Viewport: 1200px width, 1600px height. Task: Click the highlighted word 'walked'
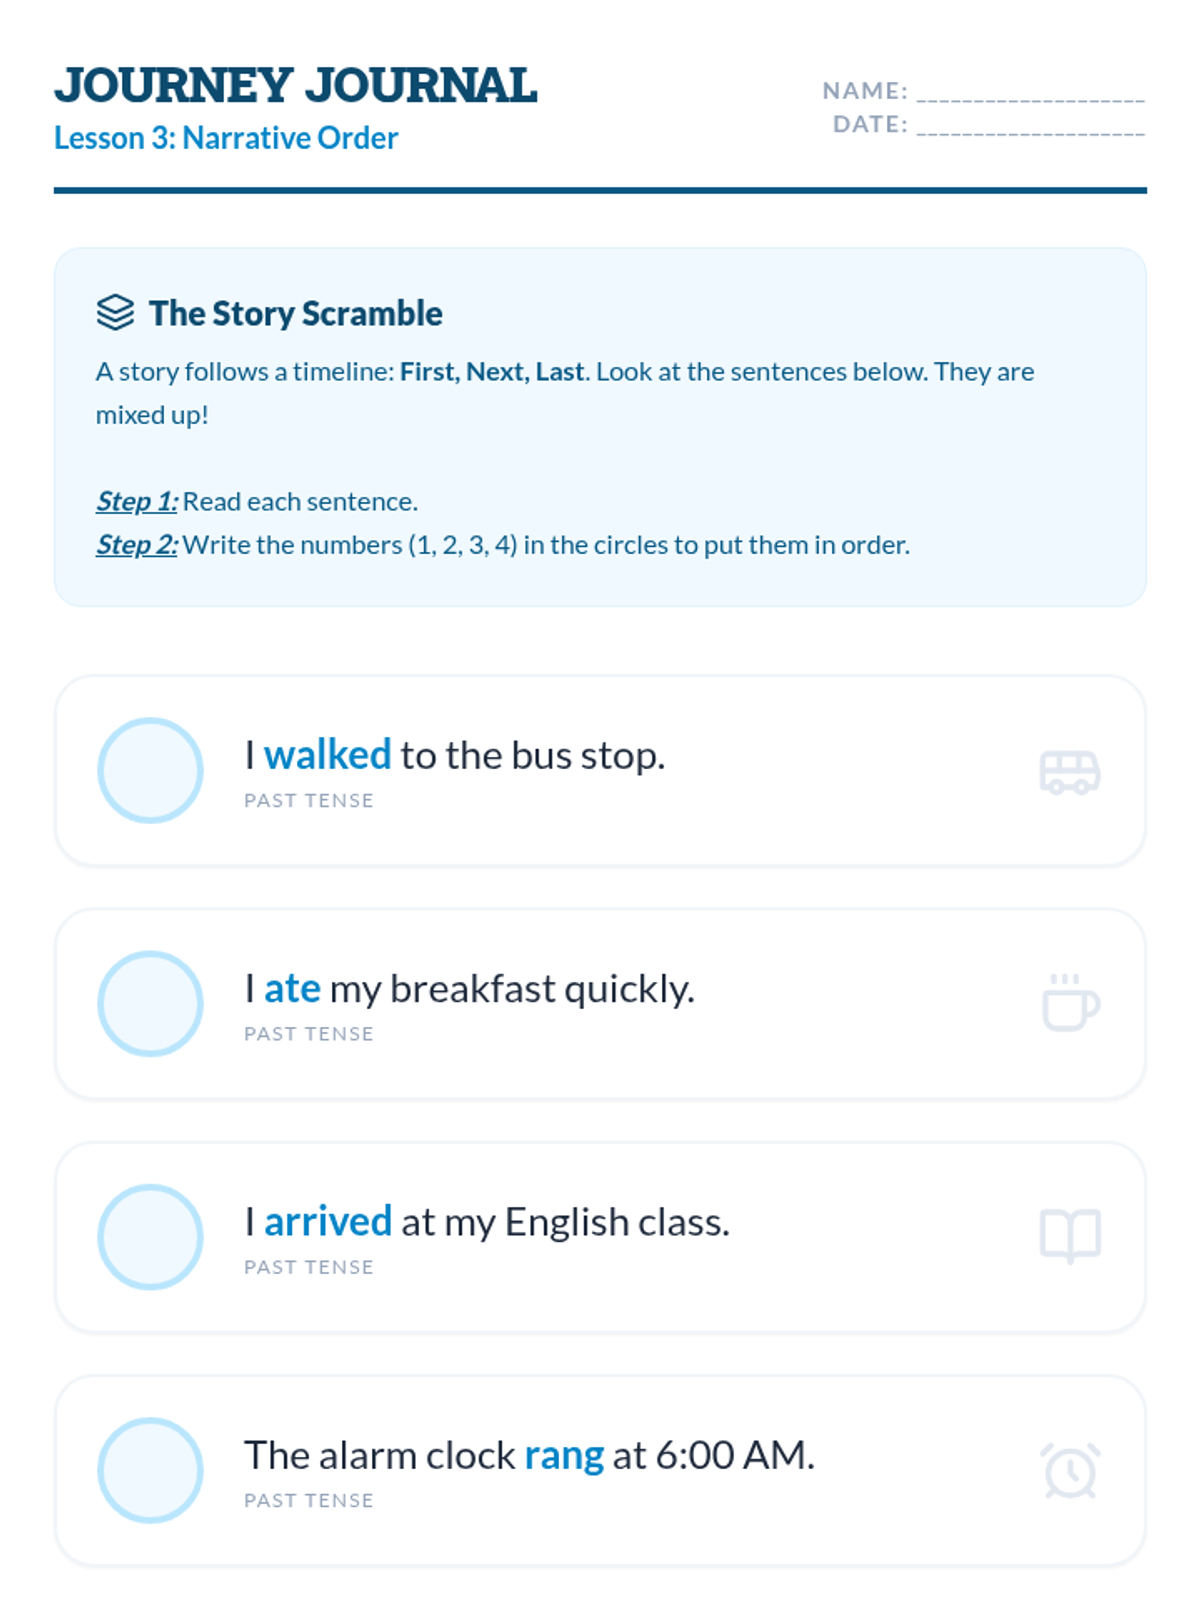point(327,755)
